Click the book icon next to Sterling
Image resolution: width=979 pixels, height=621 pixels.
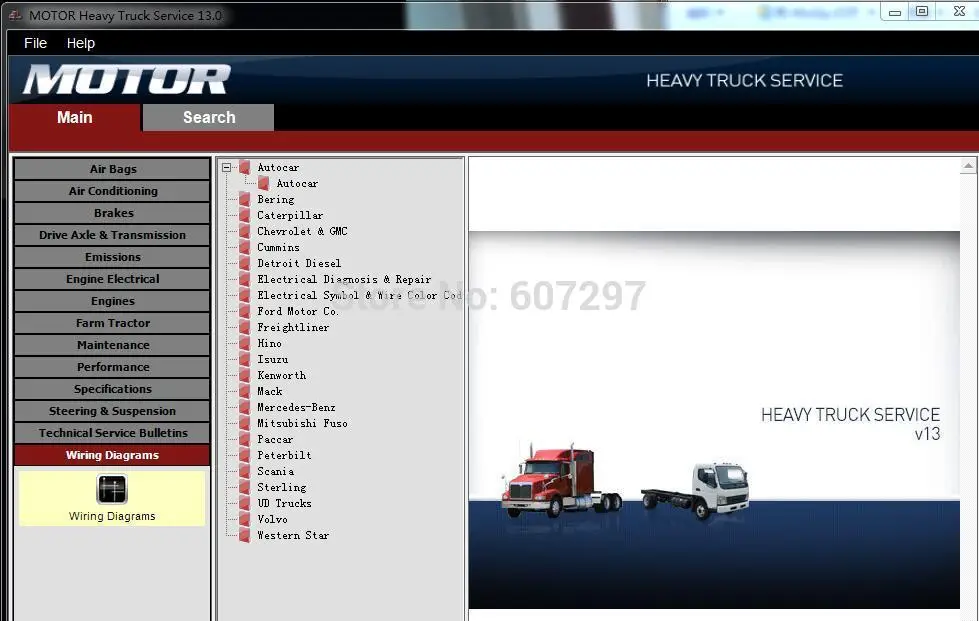click(x=245, y=487)
